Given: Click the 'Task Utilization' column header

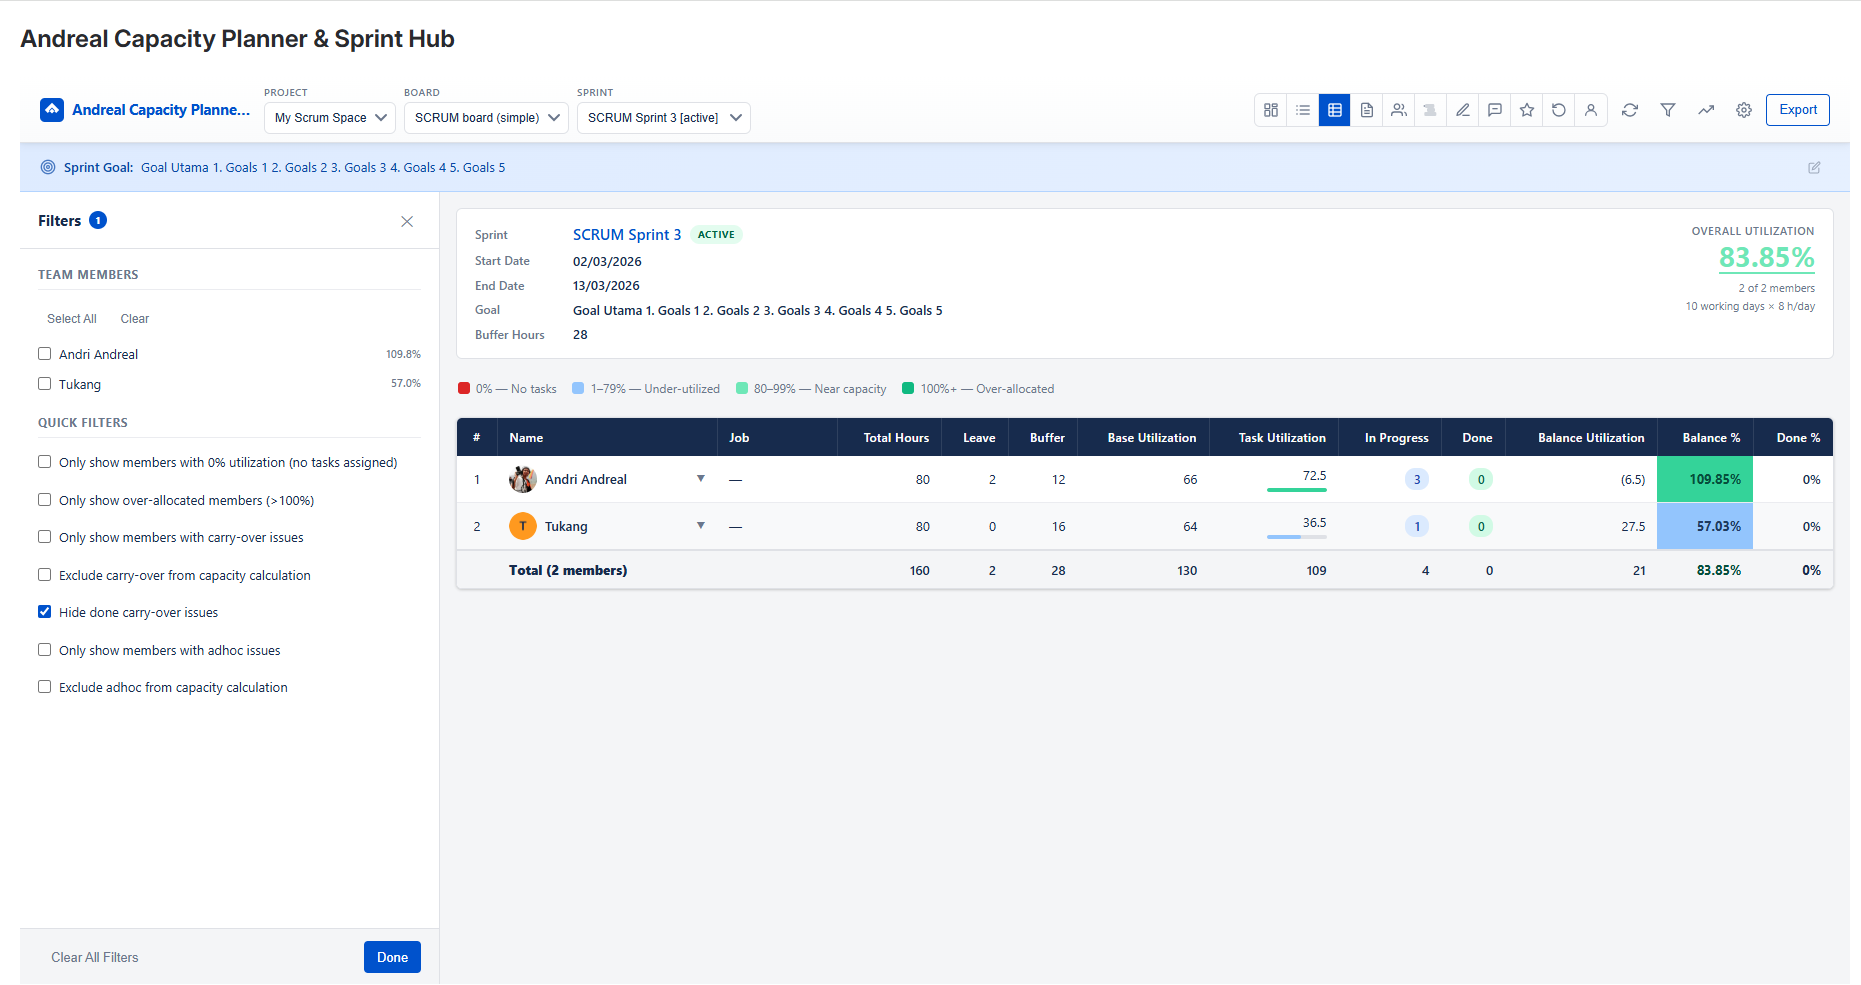Looking at the screenshot, I should (1281, 438).
